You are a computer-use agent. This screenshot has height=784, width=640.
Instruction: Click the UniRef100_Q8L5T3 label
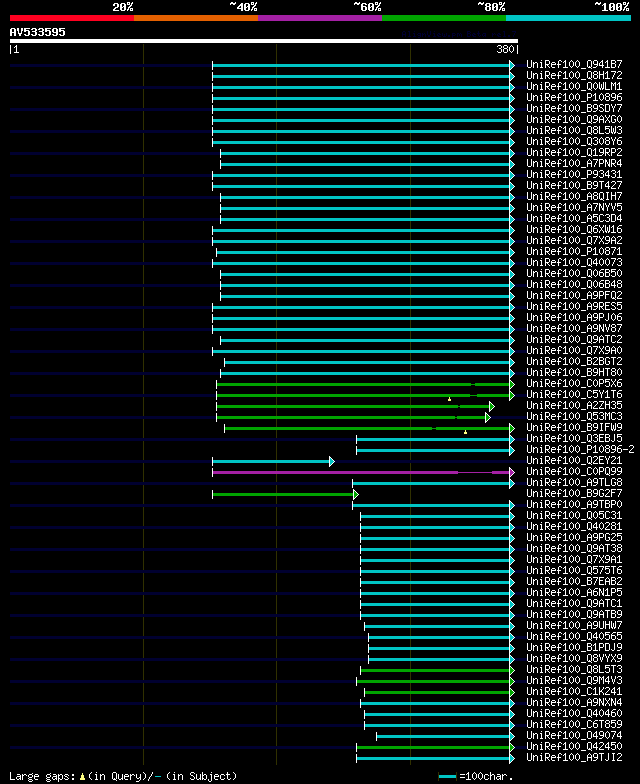tap(574, 670)
